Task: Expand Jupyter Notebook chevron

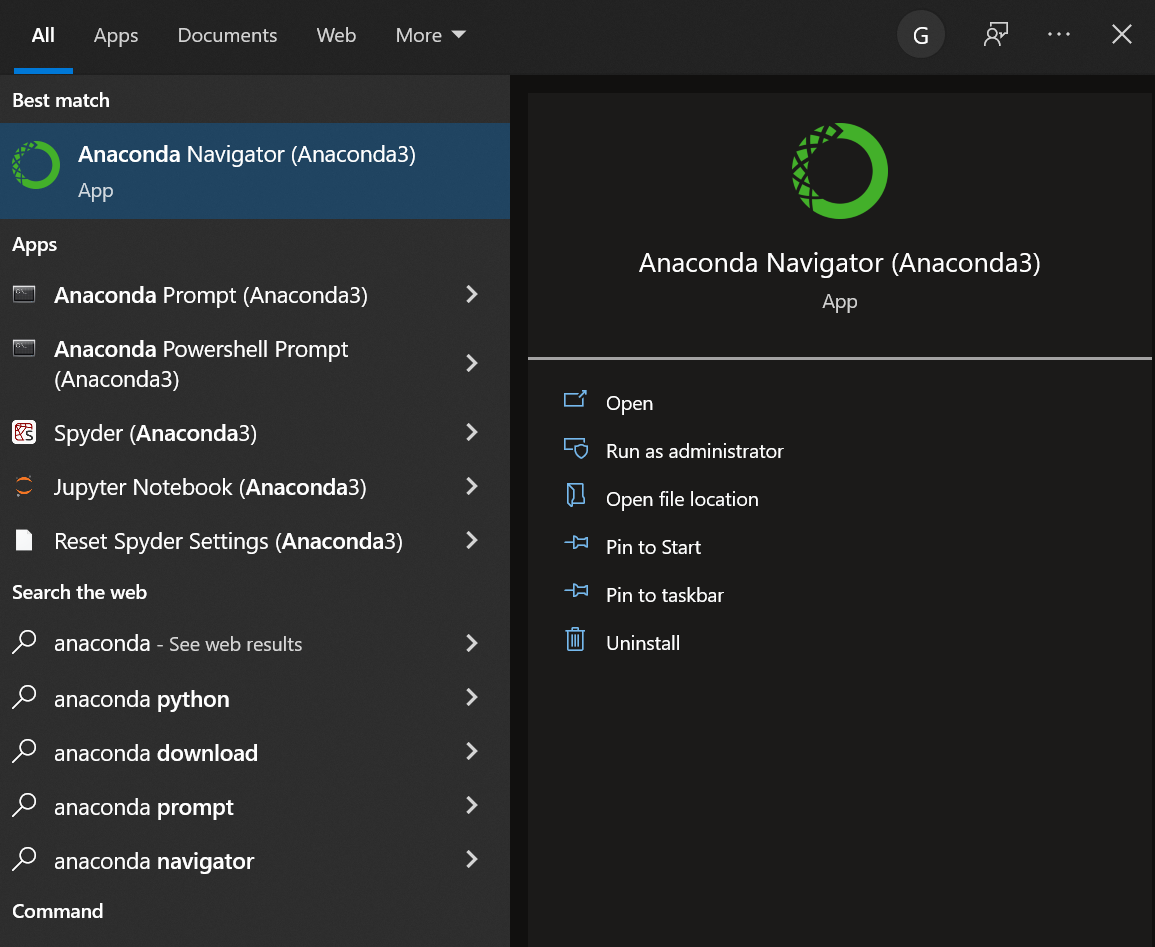Action: (x=472, y=486)
